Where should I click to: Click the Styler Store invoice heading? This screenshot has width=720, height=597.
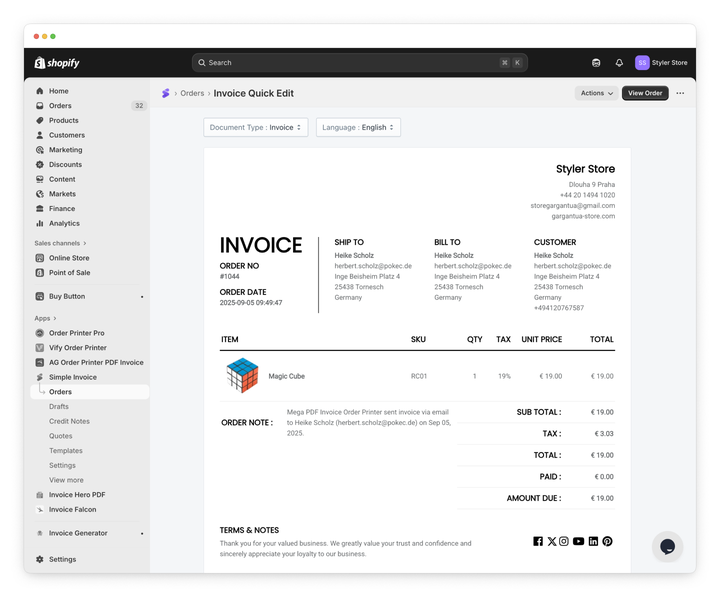[585, 169]
